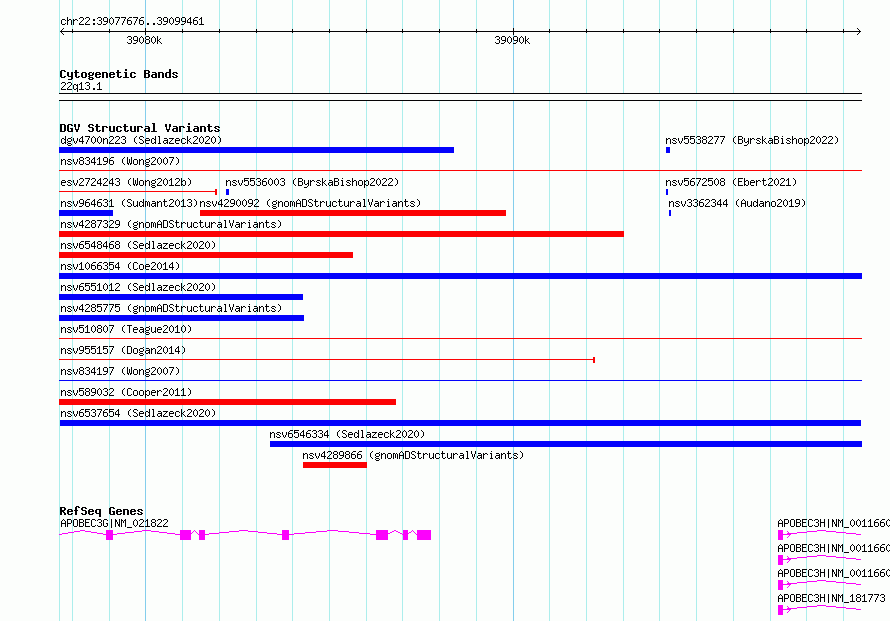Click the small blue nsv5536003 marker
The image size is (890, 621).
pyautogui.click(x=228, y=192)
